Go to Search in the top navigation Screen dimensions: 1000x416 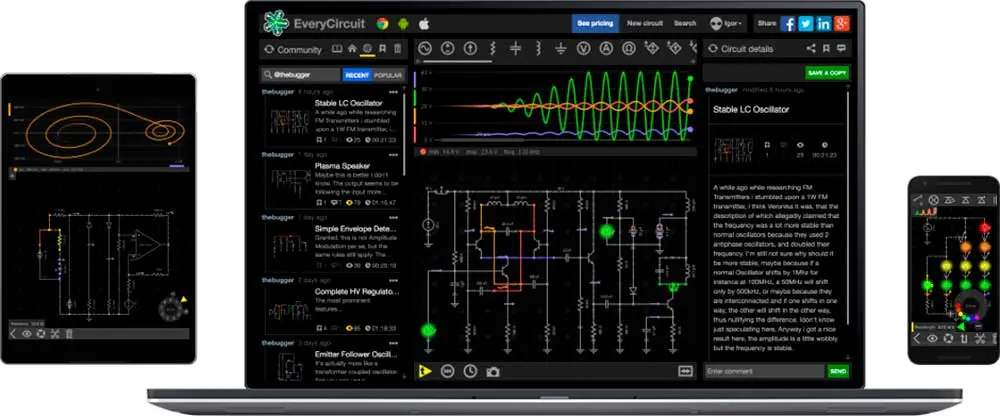(685, 23)
